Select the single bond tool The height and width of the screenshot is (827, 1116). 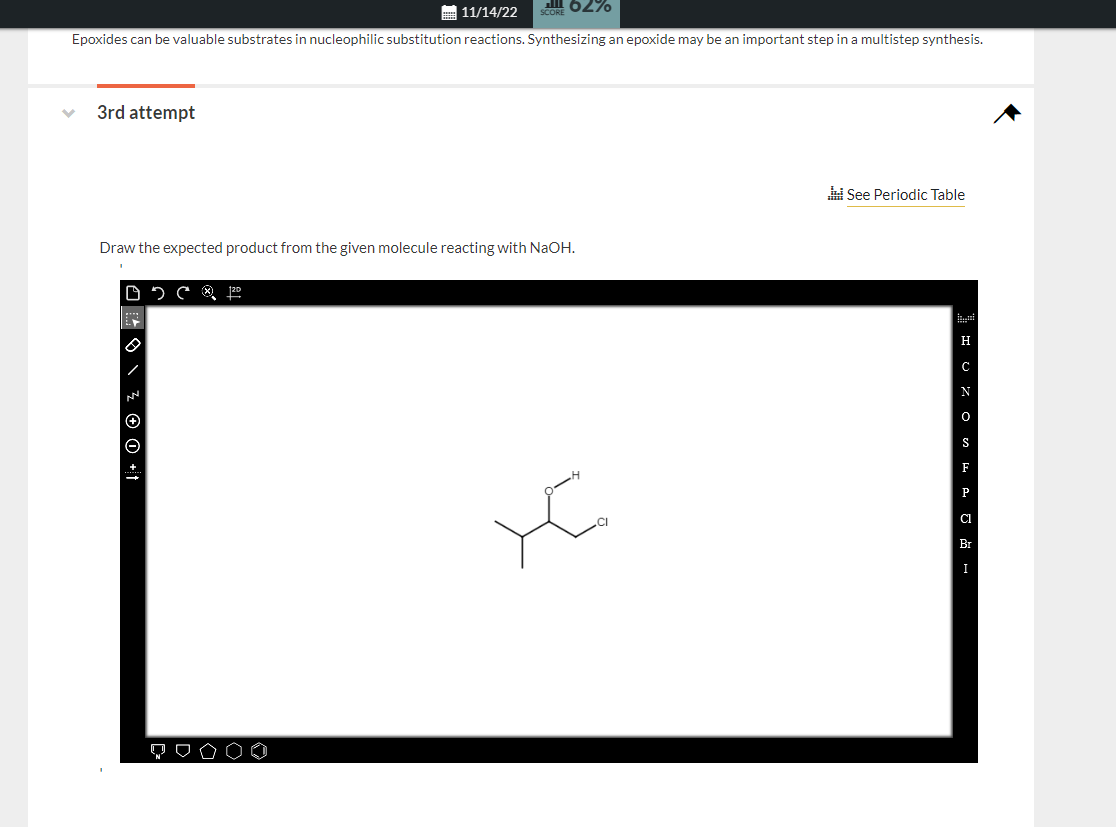tap(133, 369)
